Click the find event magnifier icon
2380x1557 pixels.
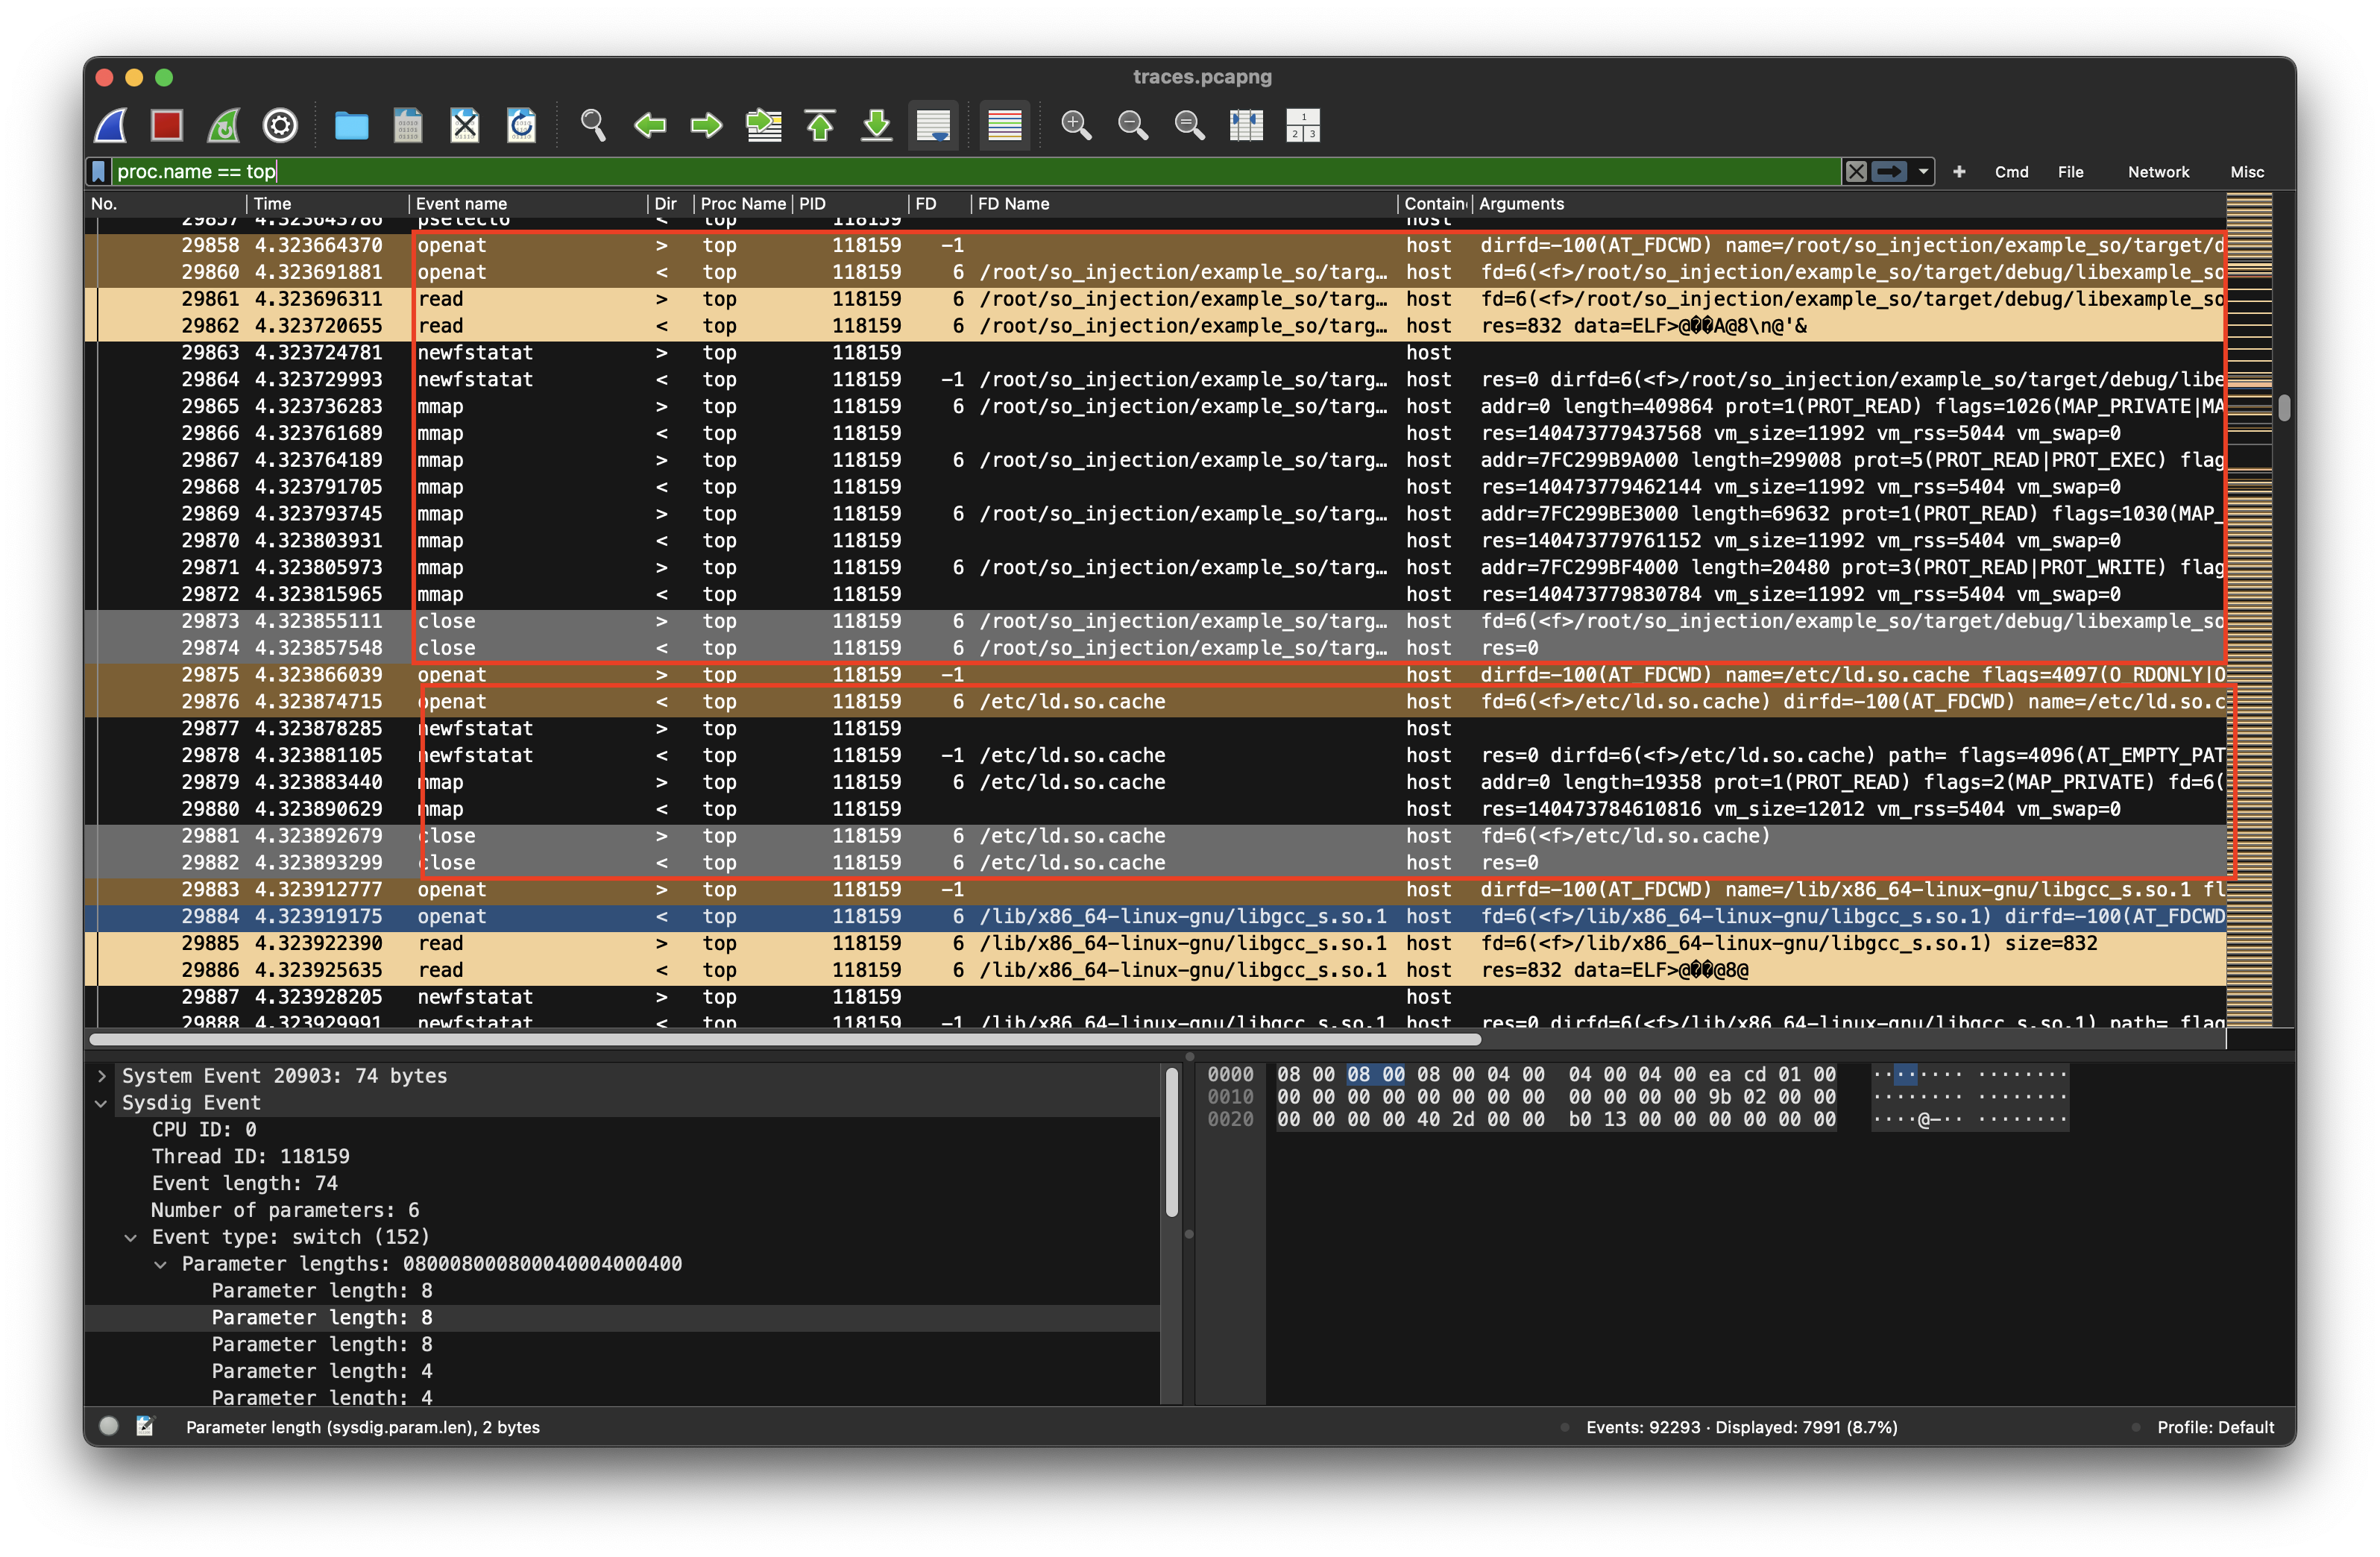point(593,125)
